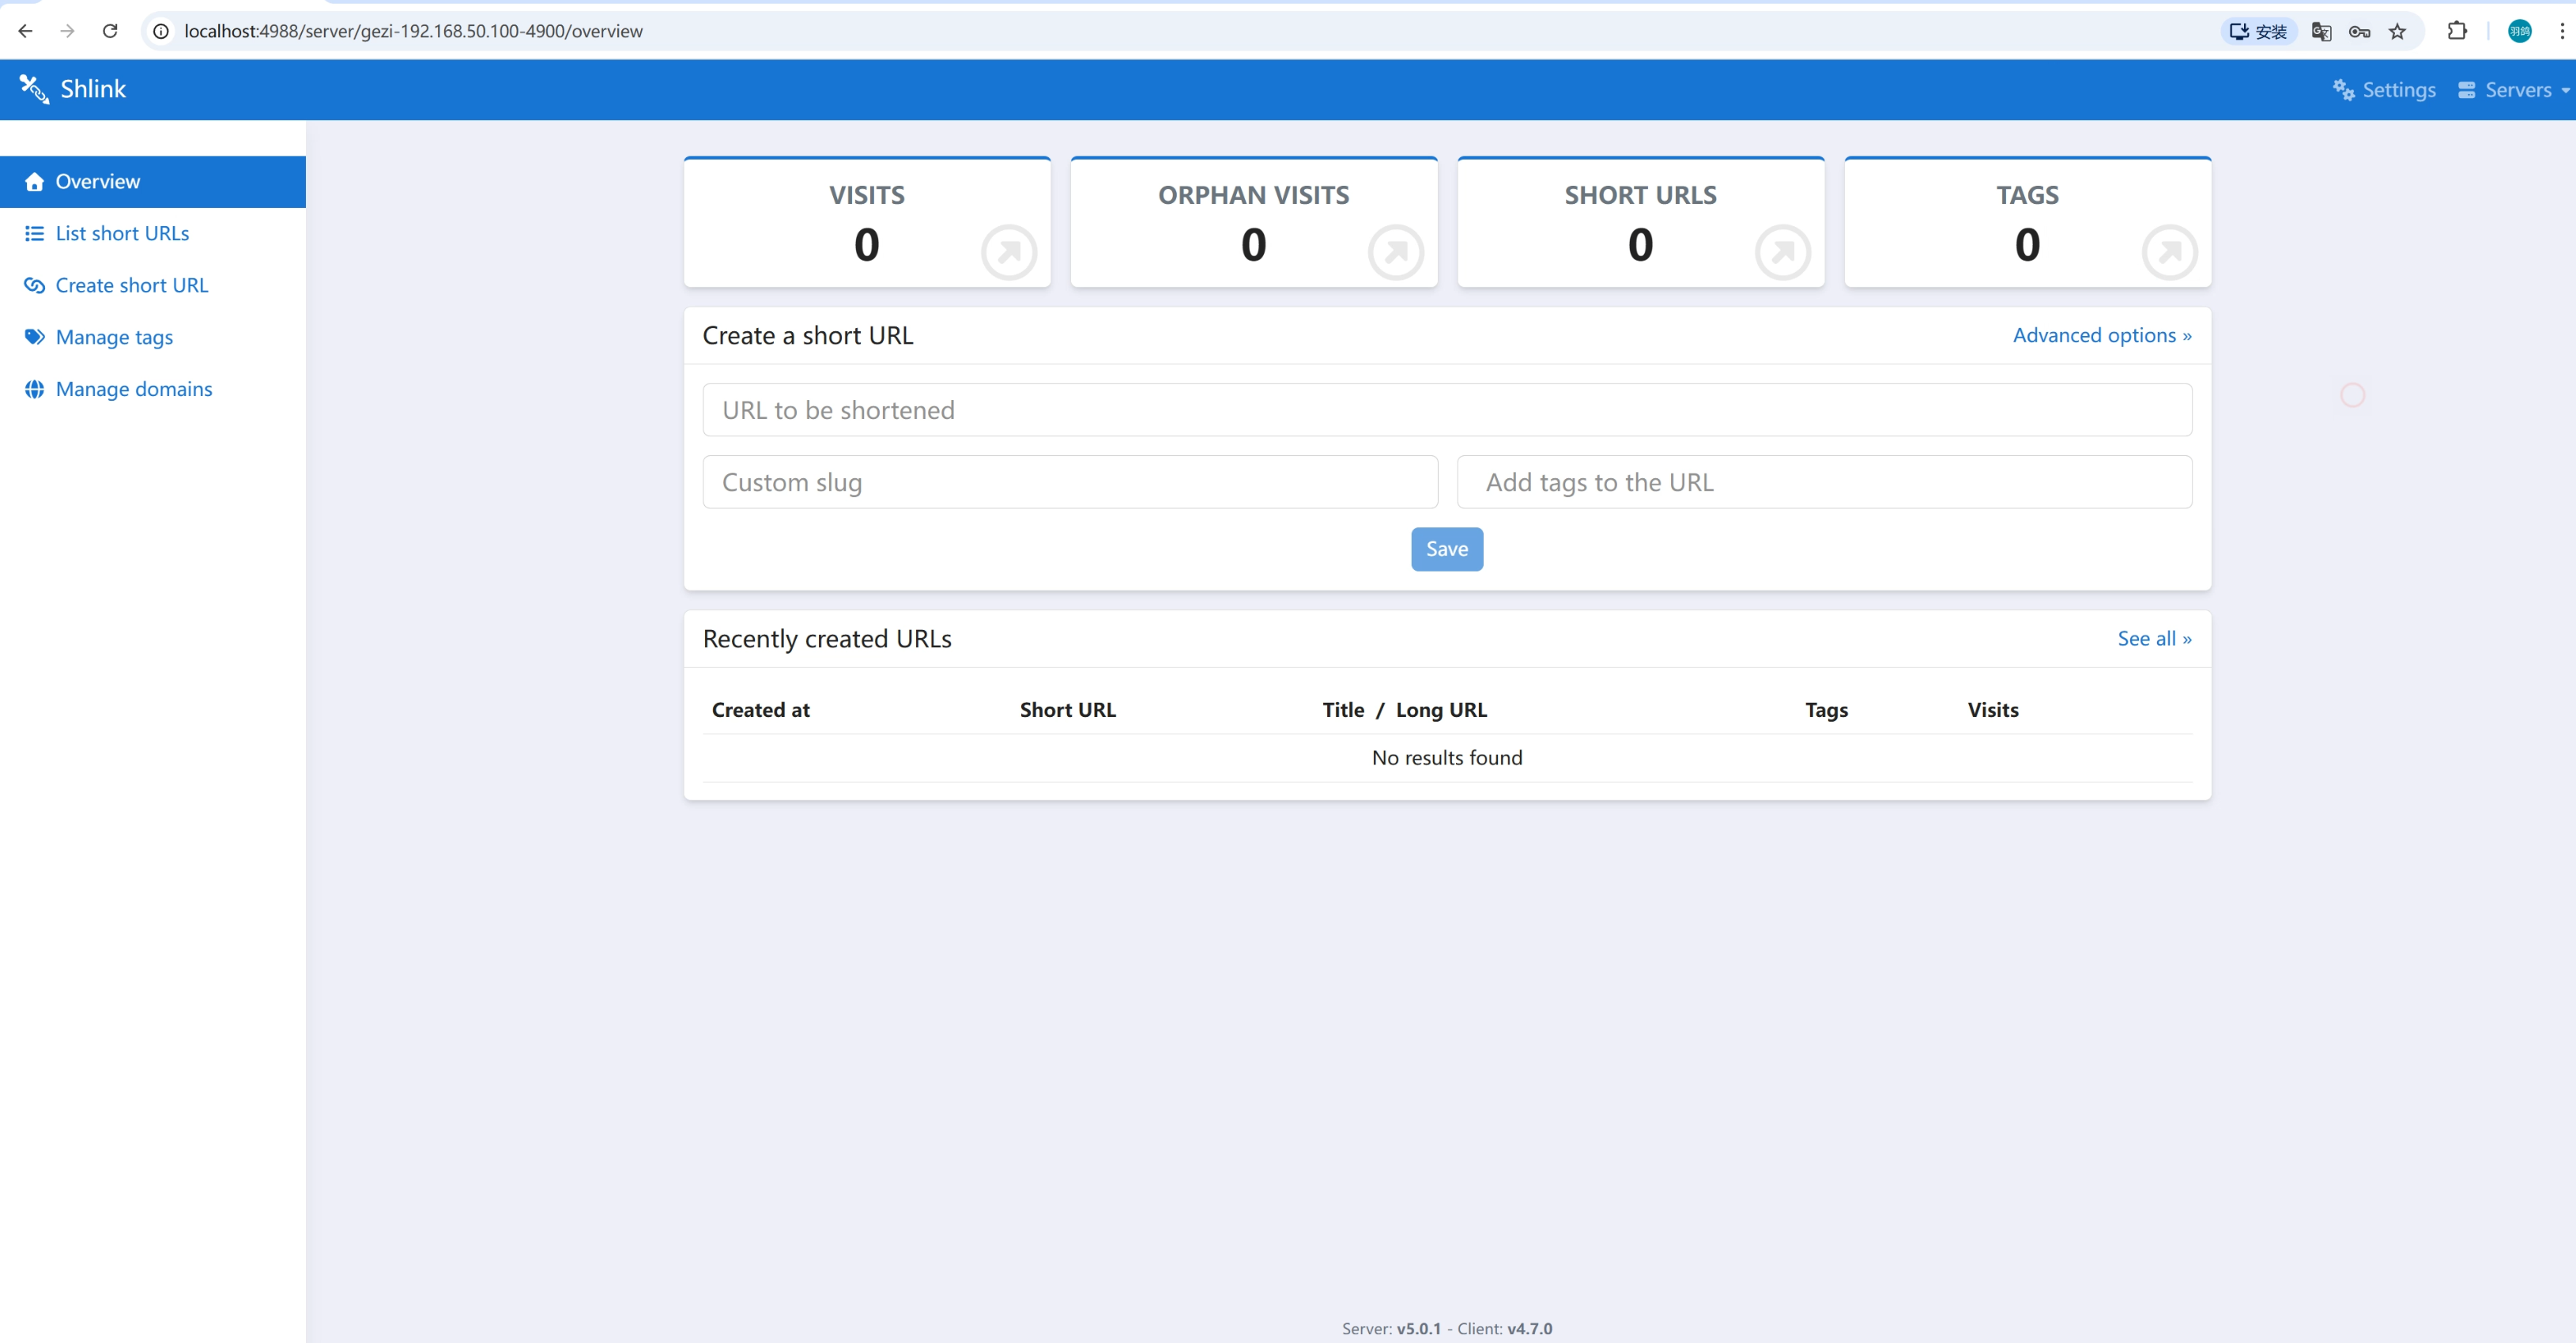This screenshot has width=2576, height=1343.
Task: Click the password key icon in address bar
Action: 2359,31
